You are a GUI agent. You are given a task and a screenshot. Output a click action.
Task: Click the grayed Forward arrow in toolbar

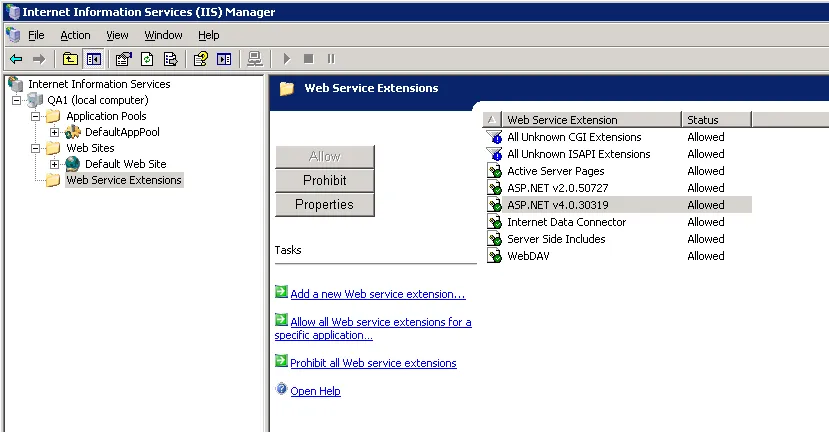[39, 59]
